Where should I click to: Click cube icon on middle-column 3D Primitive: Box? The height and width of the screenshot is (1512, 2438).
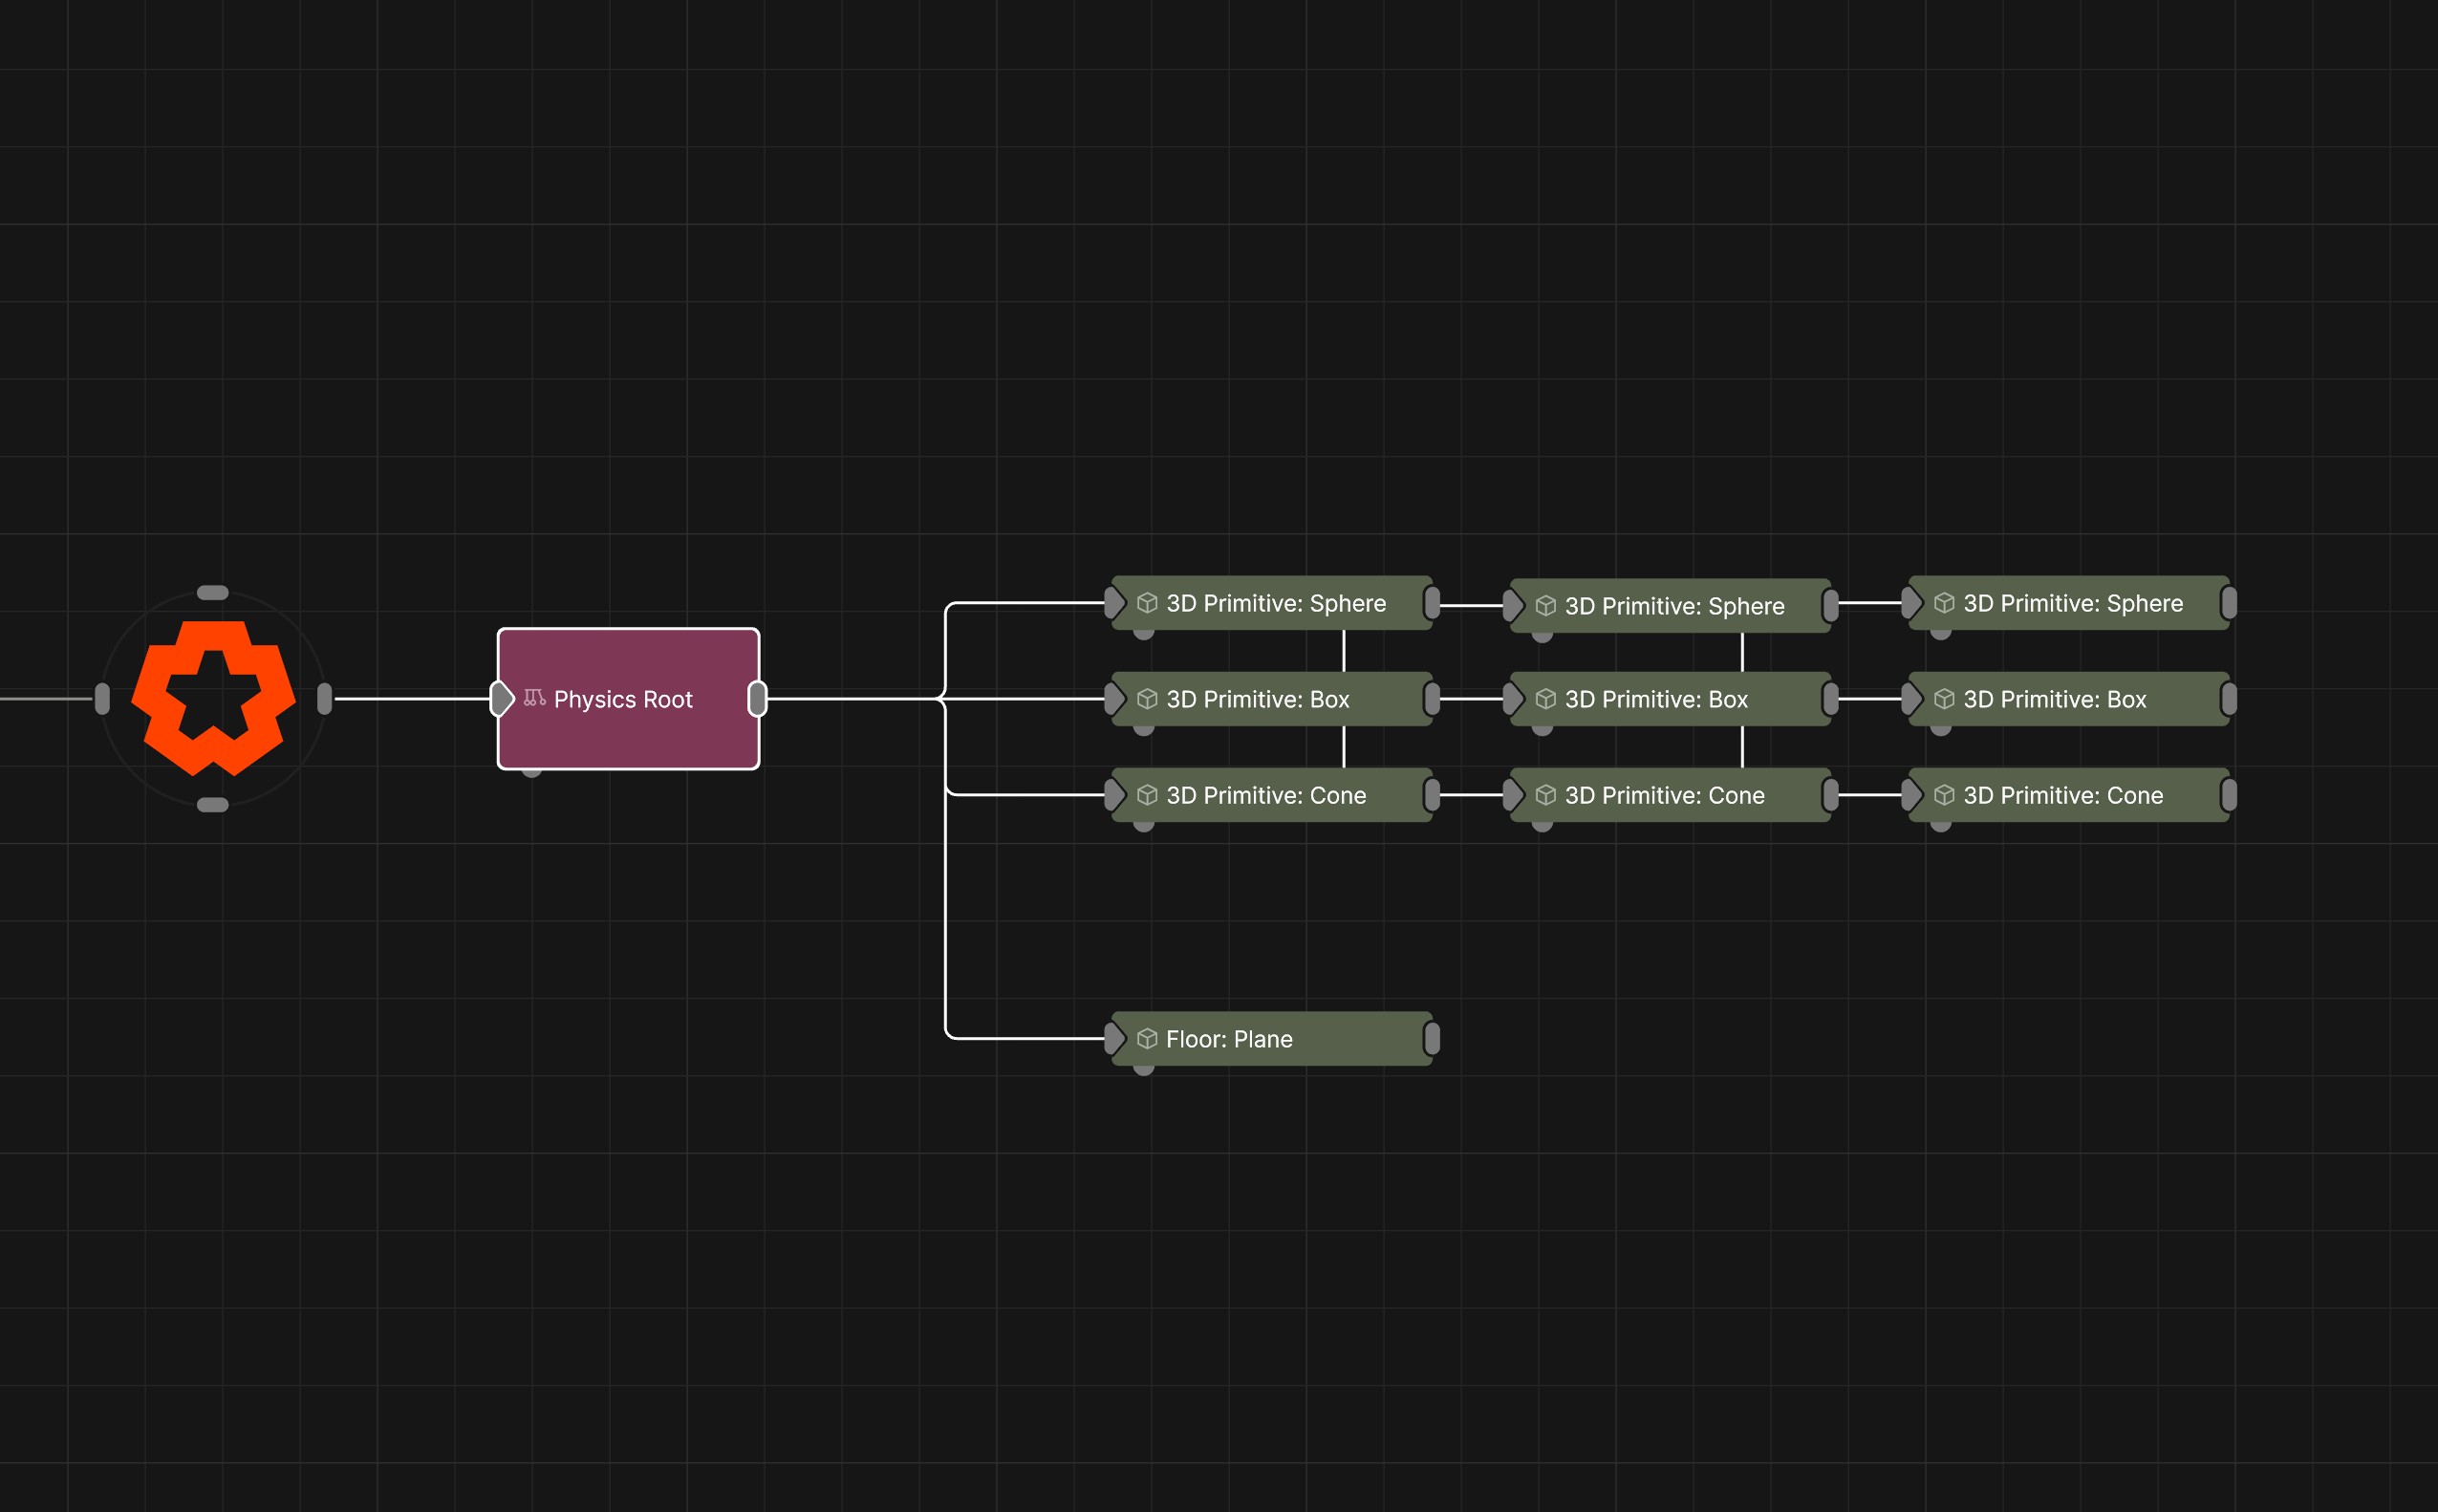[1545, 699]
